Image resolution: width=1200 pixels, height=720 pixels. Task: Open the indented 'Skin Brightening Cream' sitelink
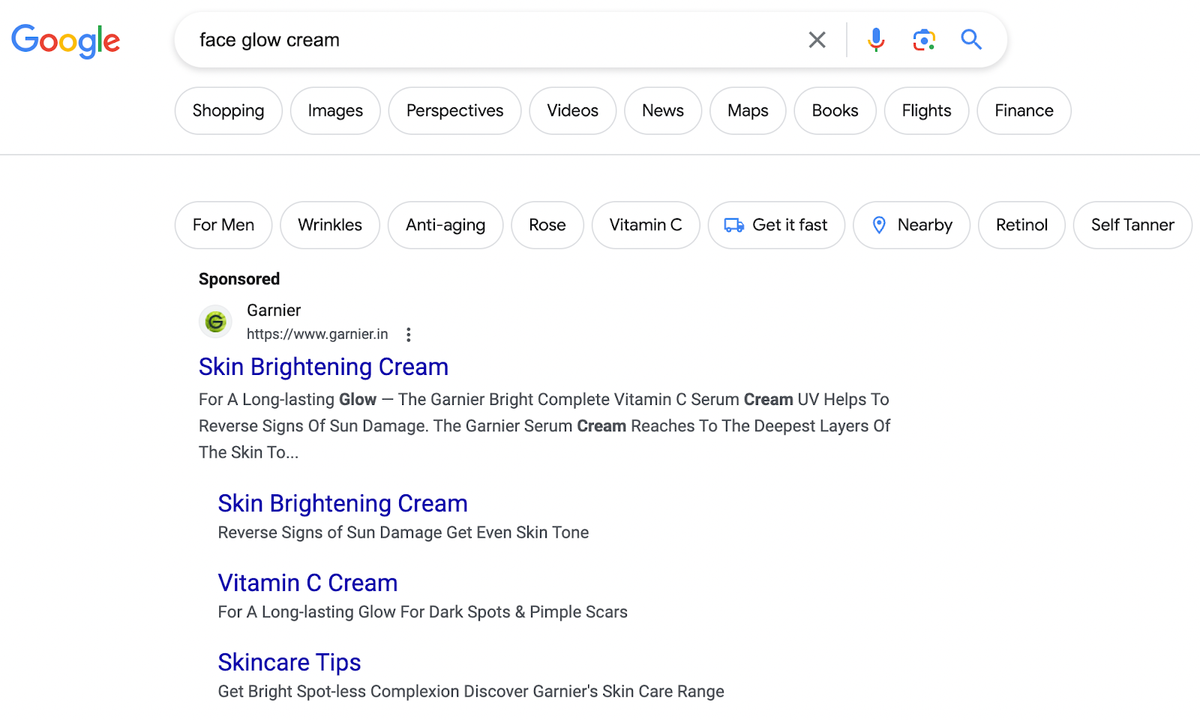(x=343, y=503)
